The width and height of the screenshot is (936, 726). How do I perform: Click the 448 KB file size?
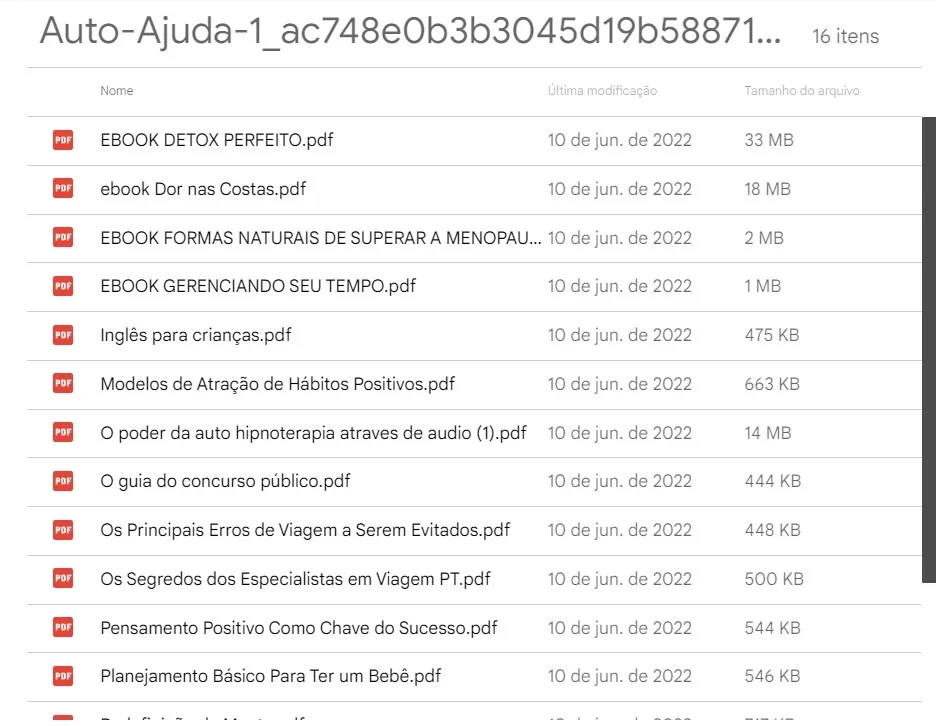(x=772, y=530)
